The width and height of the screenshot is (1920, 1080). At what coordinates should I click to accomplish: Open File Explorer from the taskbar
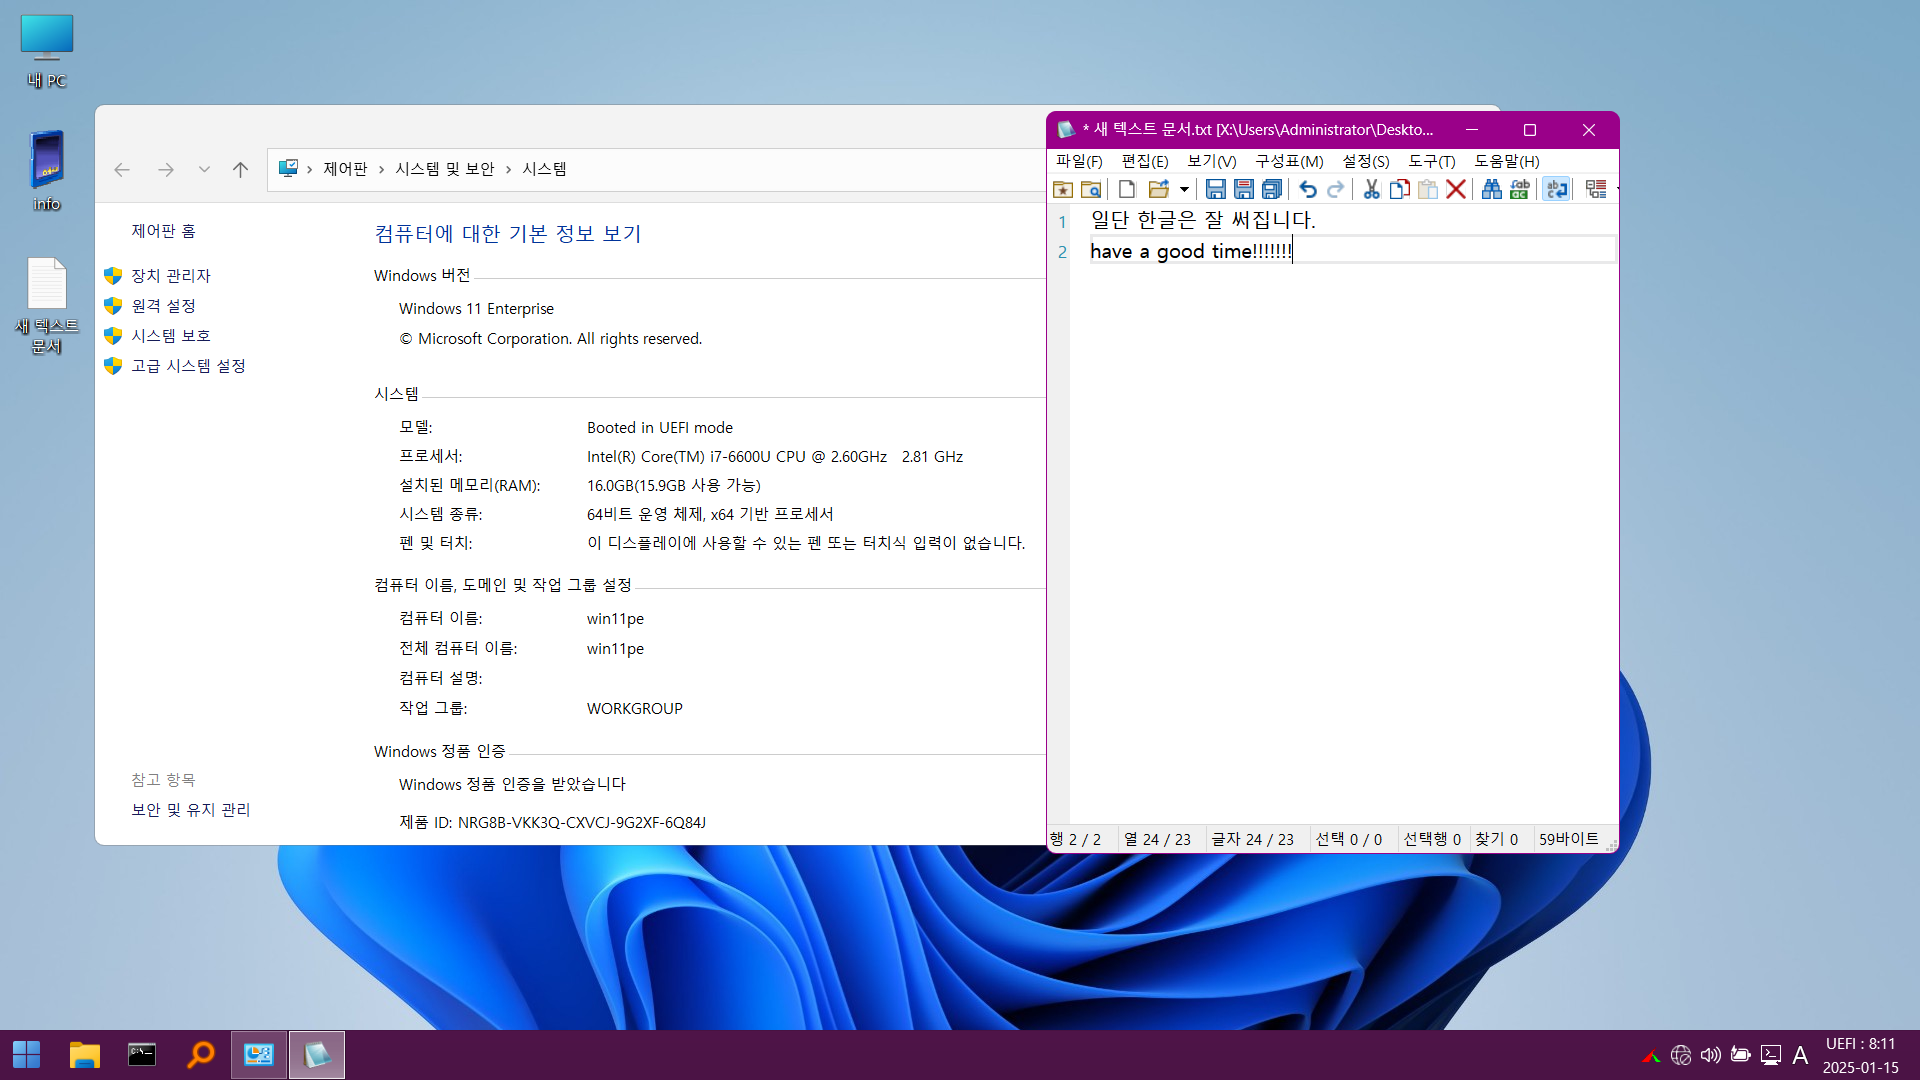pos(84,1055)
